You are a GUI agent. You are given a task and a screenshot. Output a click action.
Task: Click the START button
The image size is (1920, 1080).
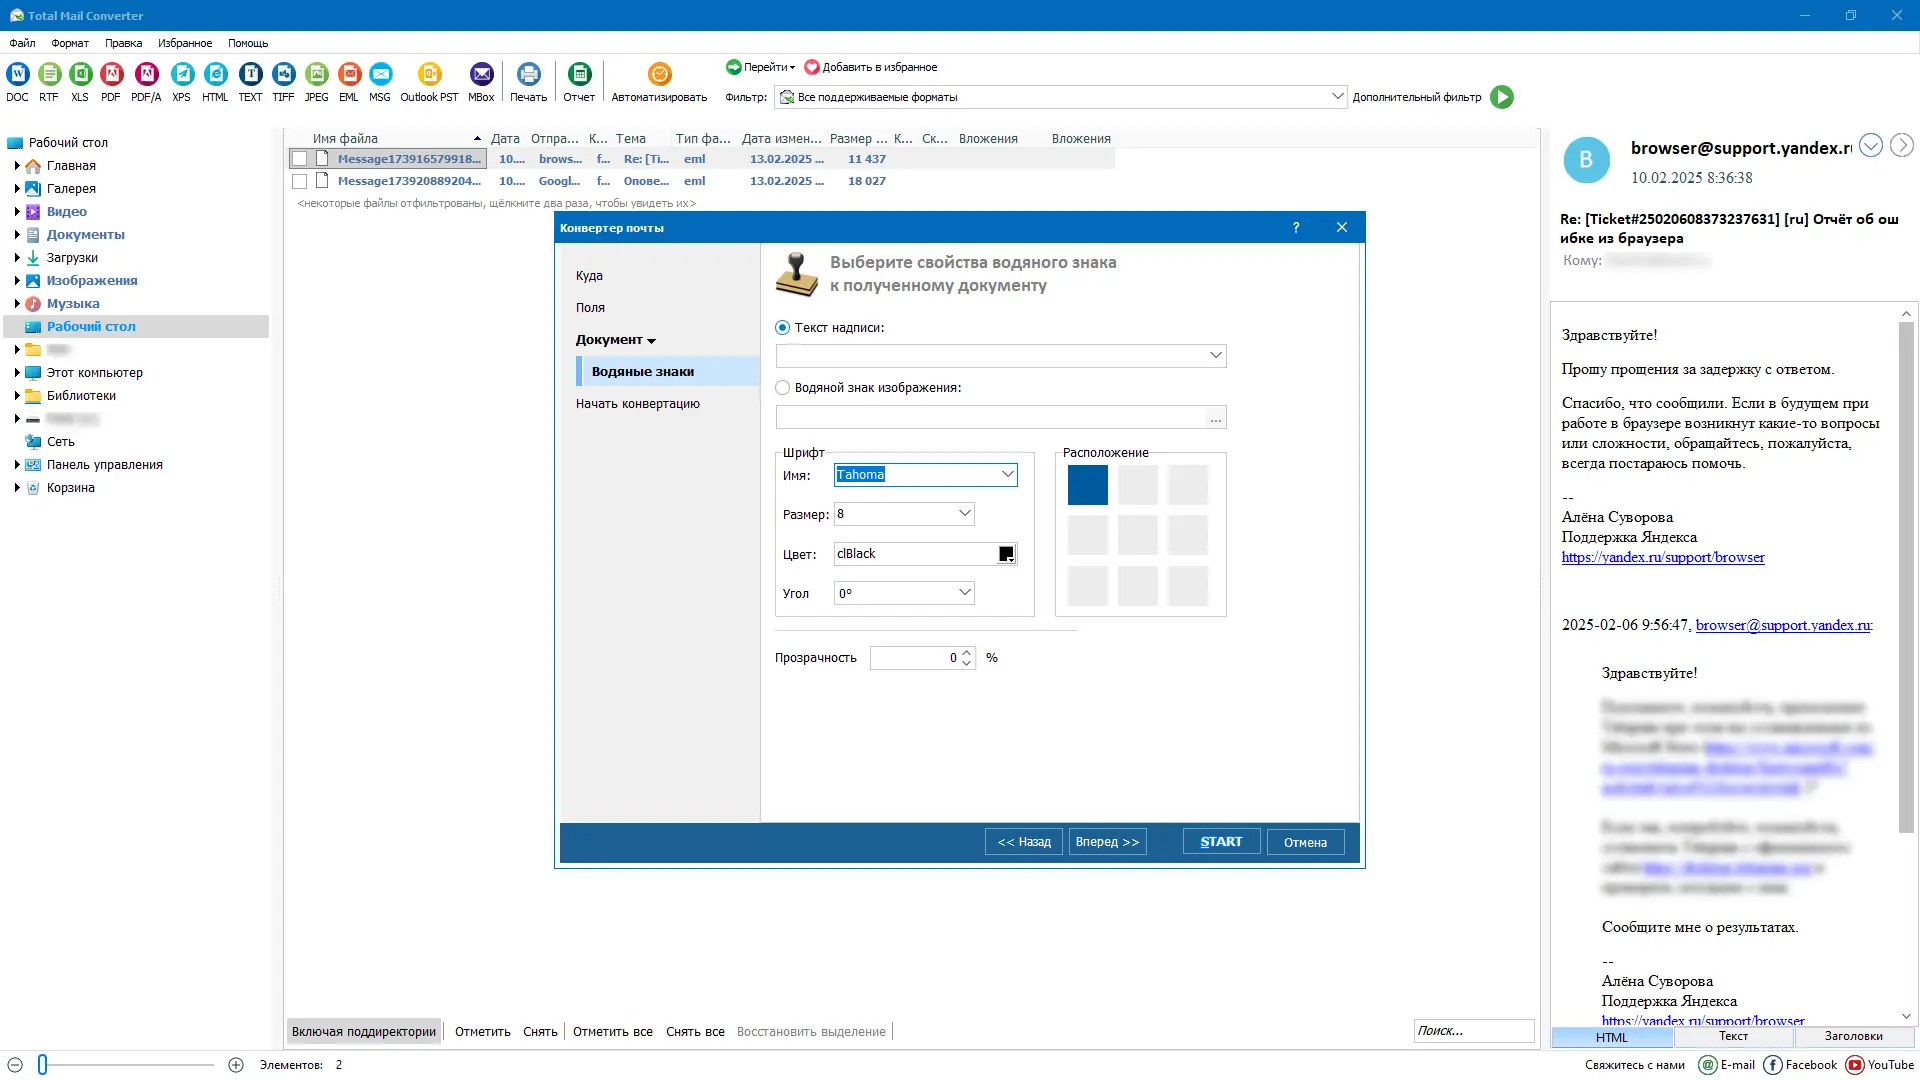tap(1221, 842)
